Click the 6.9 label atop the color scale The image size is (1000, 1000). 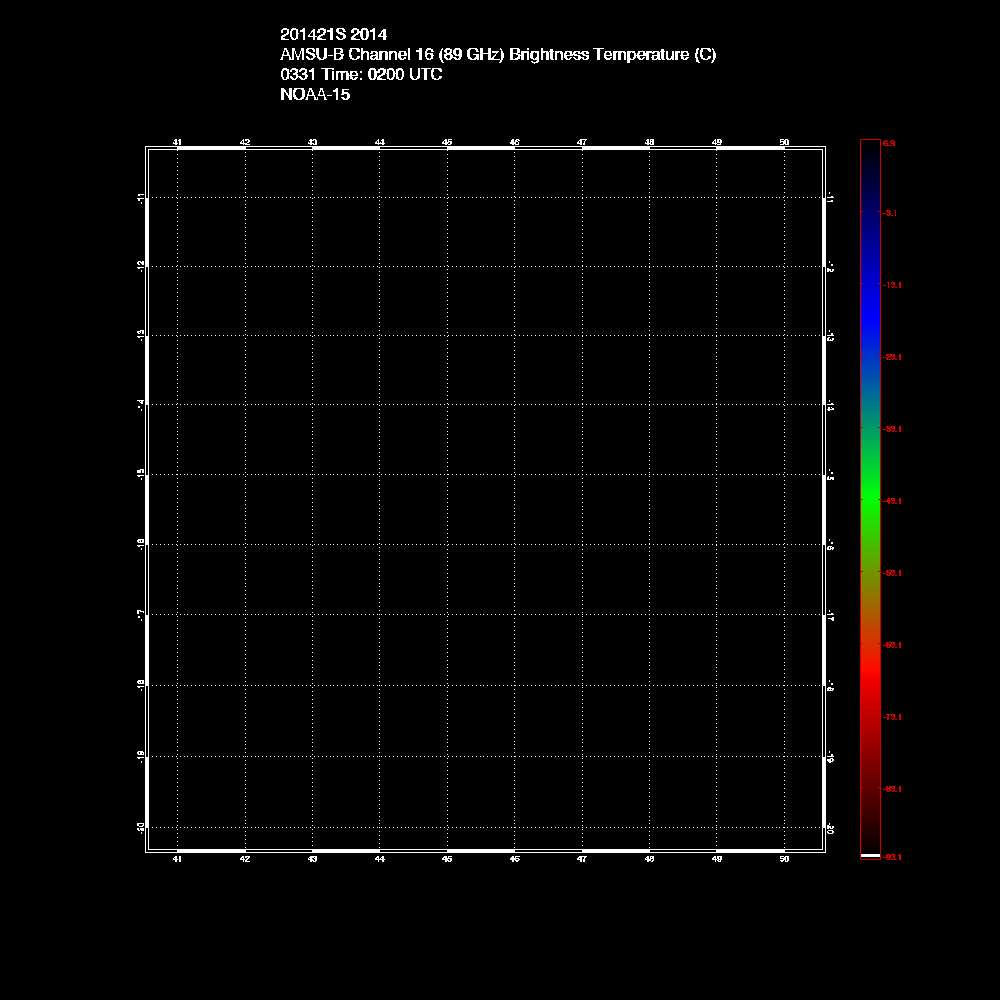[889, 144]
